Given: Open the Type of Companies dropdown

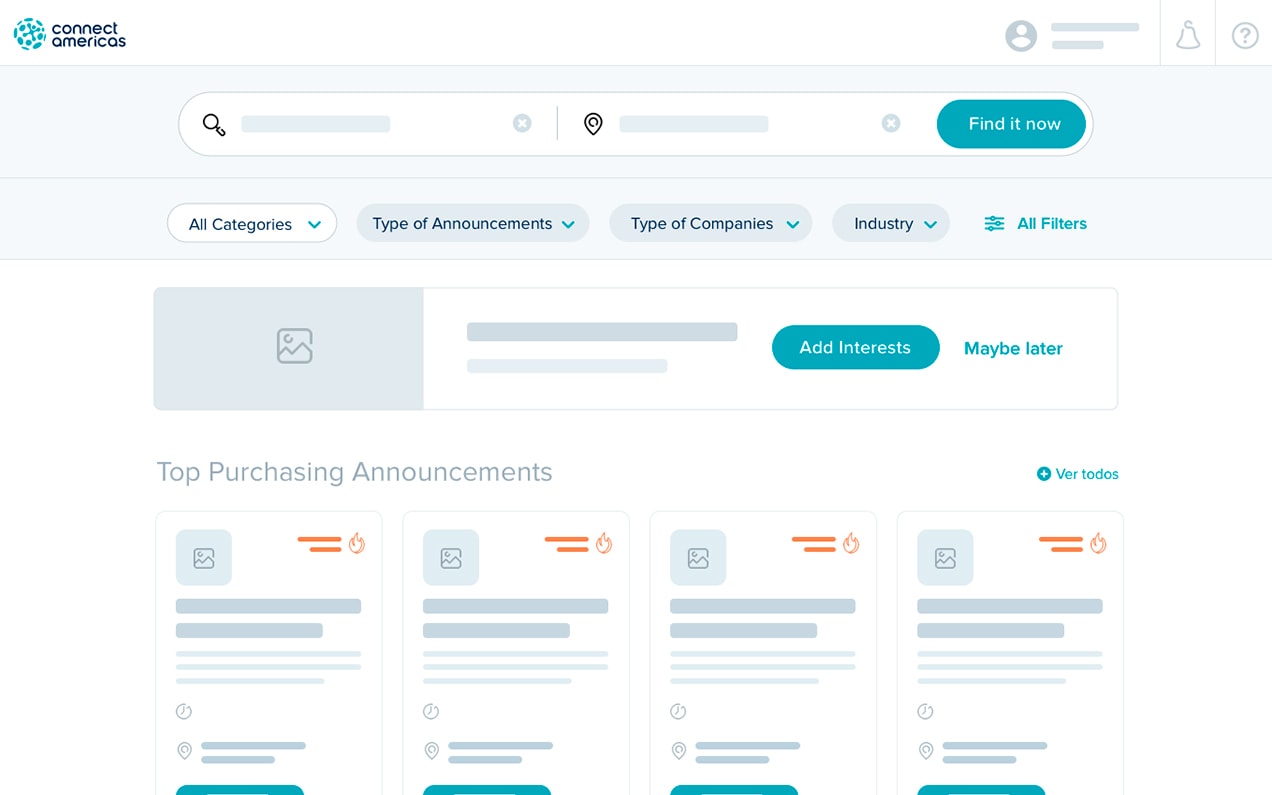Looking at the screenshot, I should click(710, 224).
